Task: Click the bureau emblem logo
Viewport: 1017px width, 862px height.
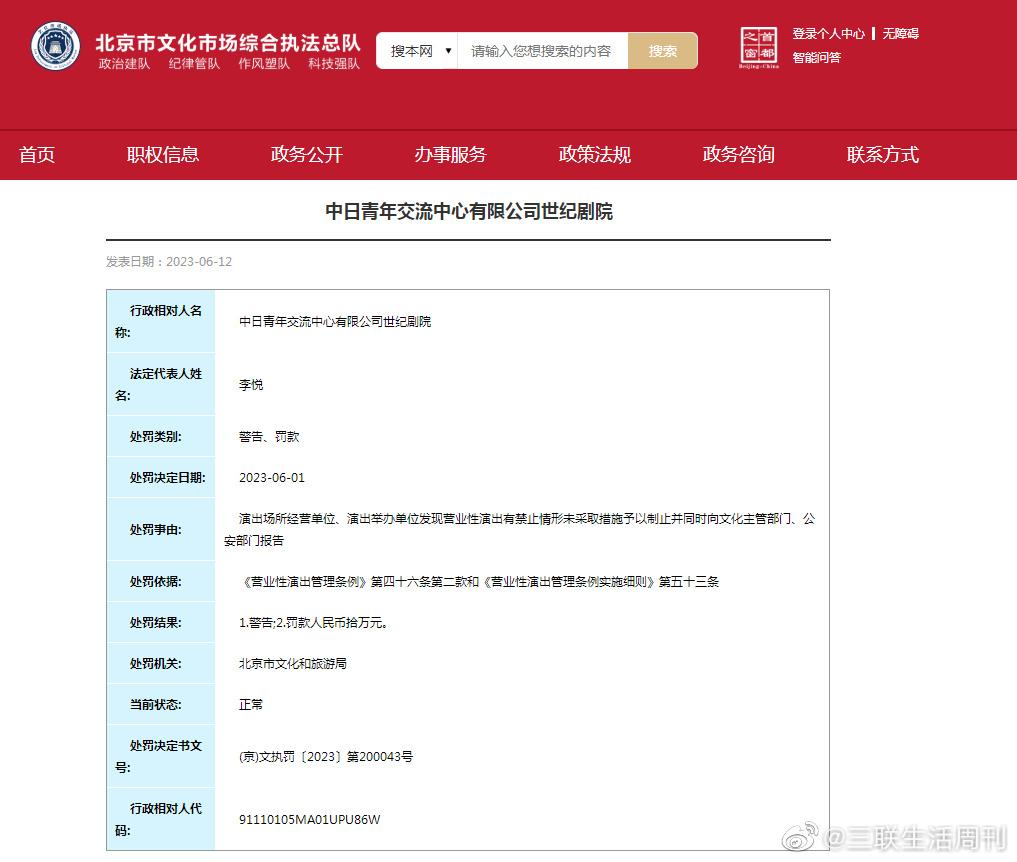Action: coord(56,46)
